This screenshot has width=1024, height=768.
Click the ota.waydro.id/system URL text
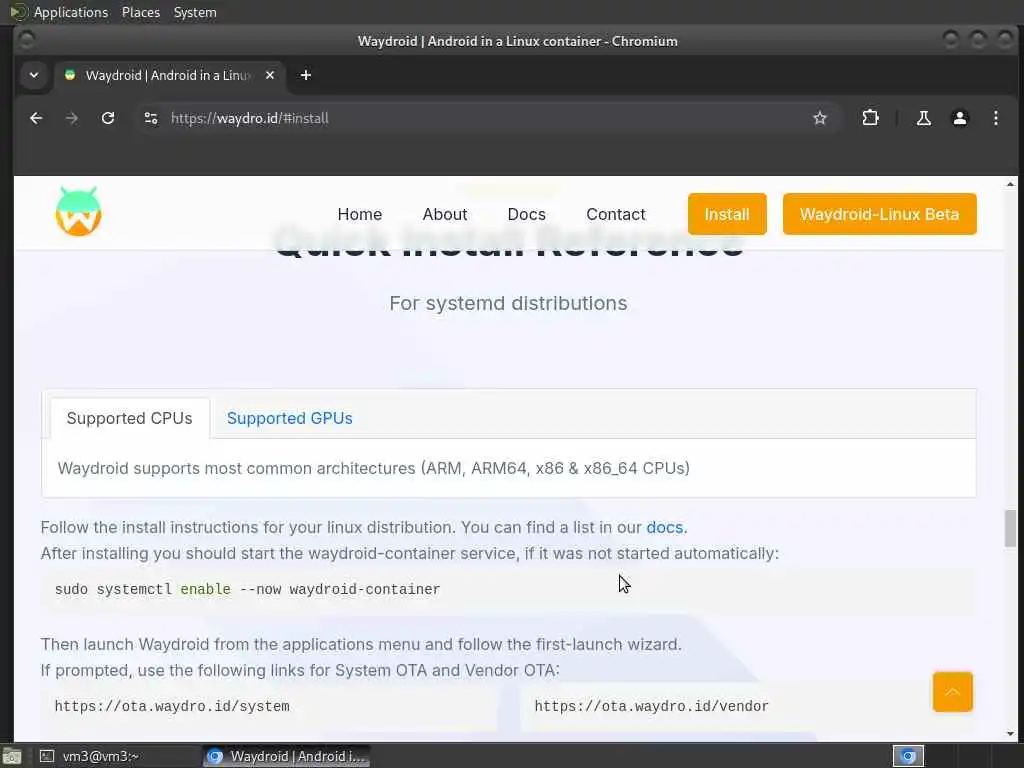click(x=172, y=706)
